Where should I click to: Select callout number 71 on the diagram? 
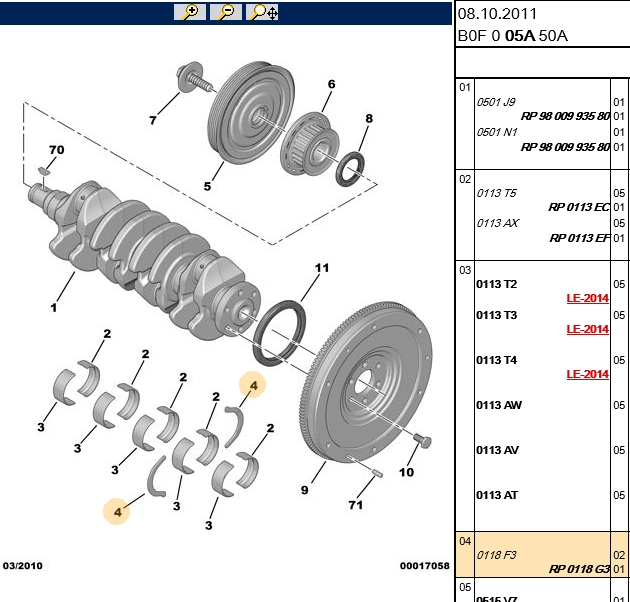(x=356, y=505)
